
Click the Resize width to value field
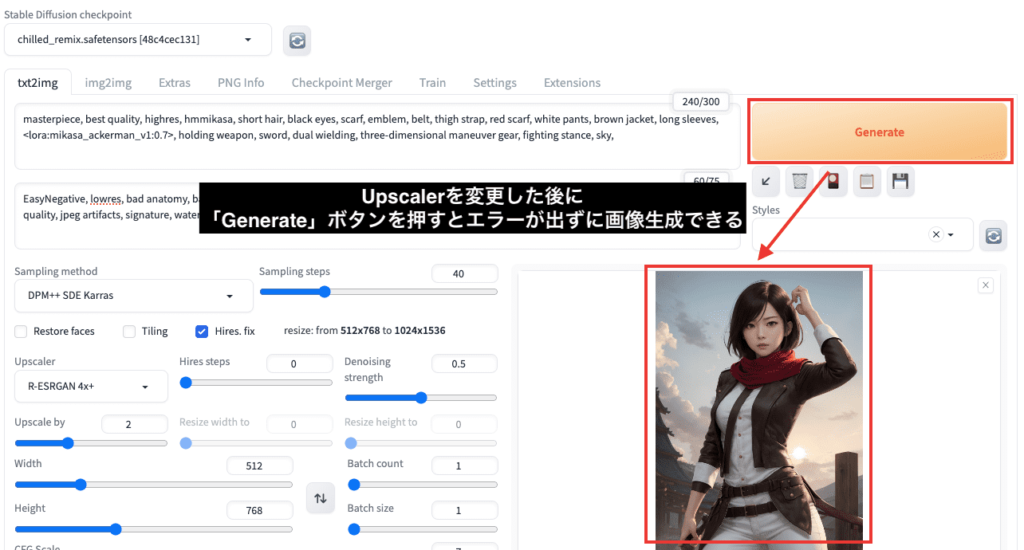(x=299, y=425)
